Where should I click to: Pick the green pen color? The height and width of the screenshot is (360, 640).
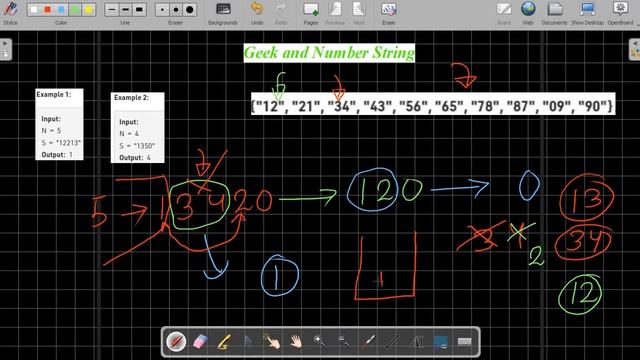(75, 9)
